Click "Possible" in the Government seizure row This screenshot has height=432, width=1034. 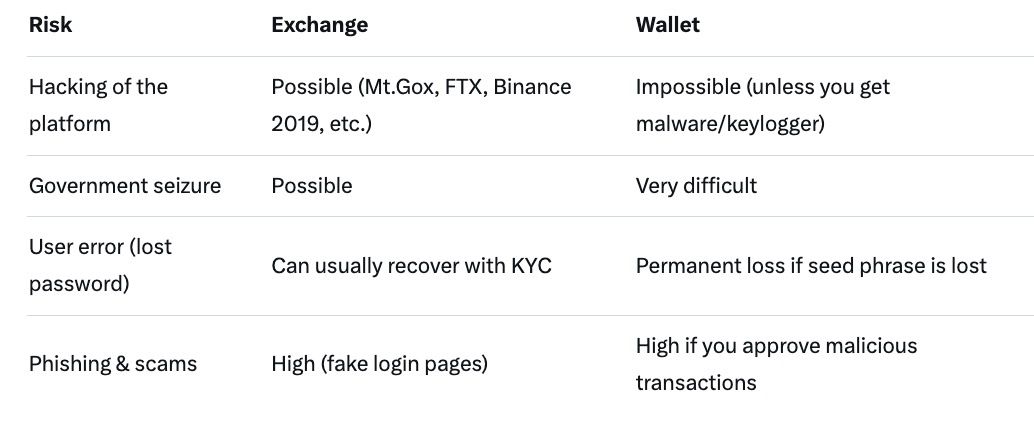[x=312, y=186]
